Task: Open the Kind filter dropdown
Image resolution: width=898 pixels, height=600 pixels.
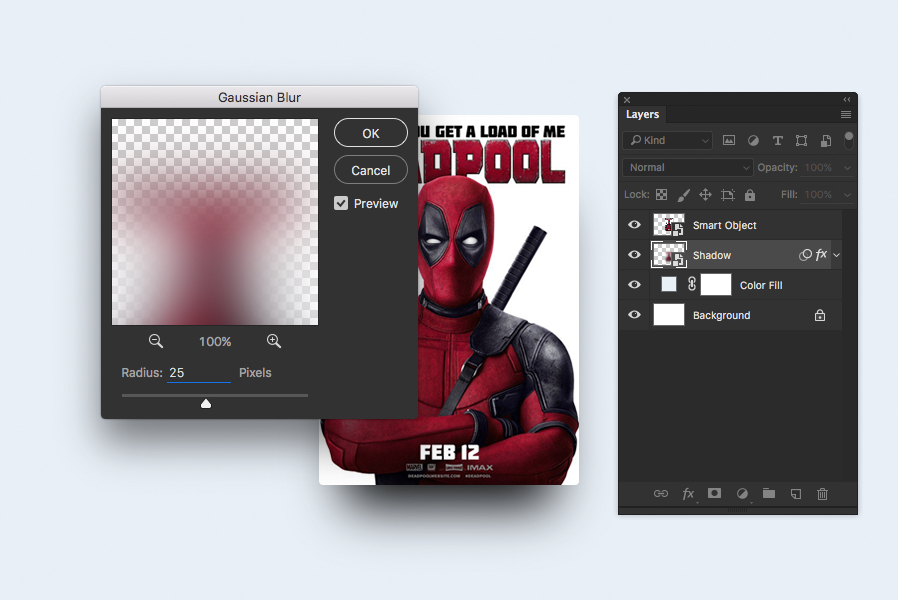Action: 667,140
